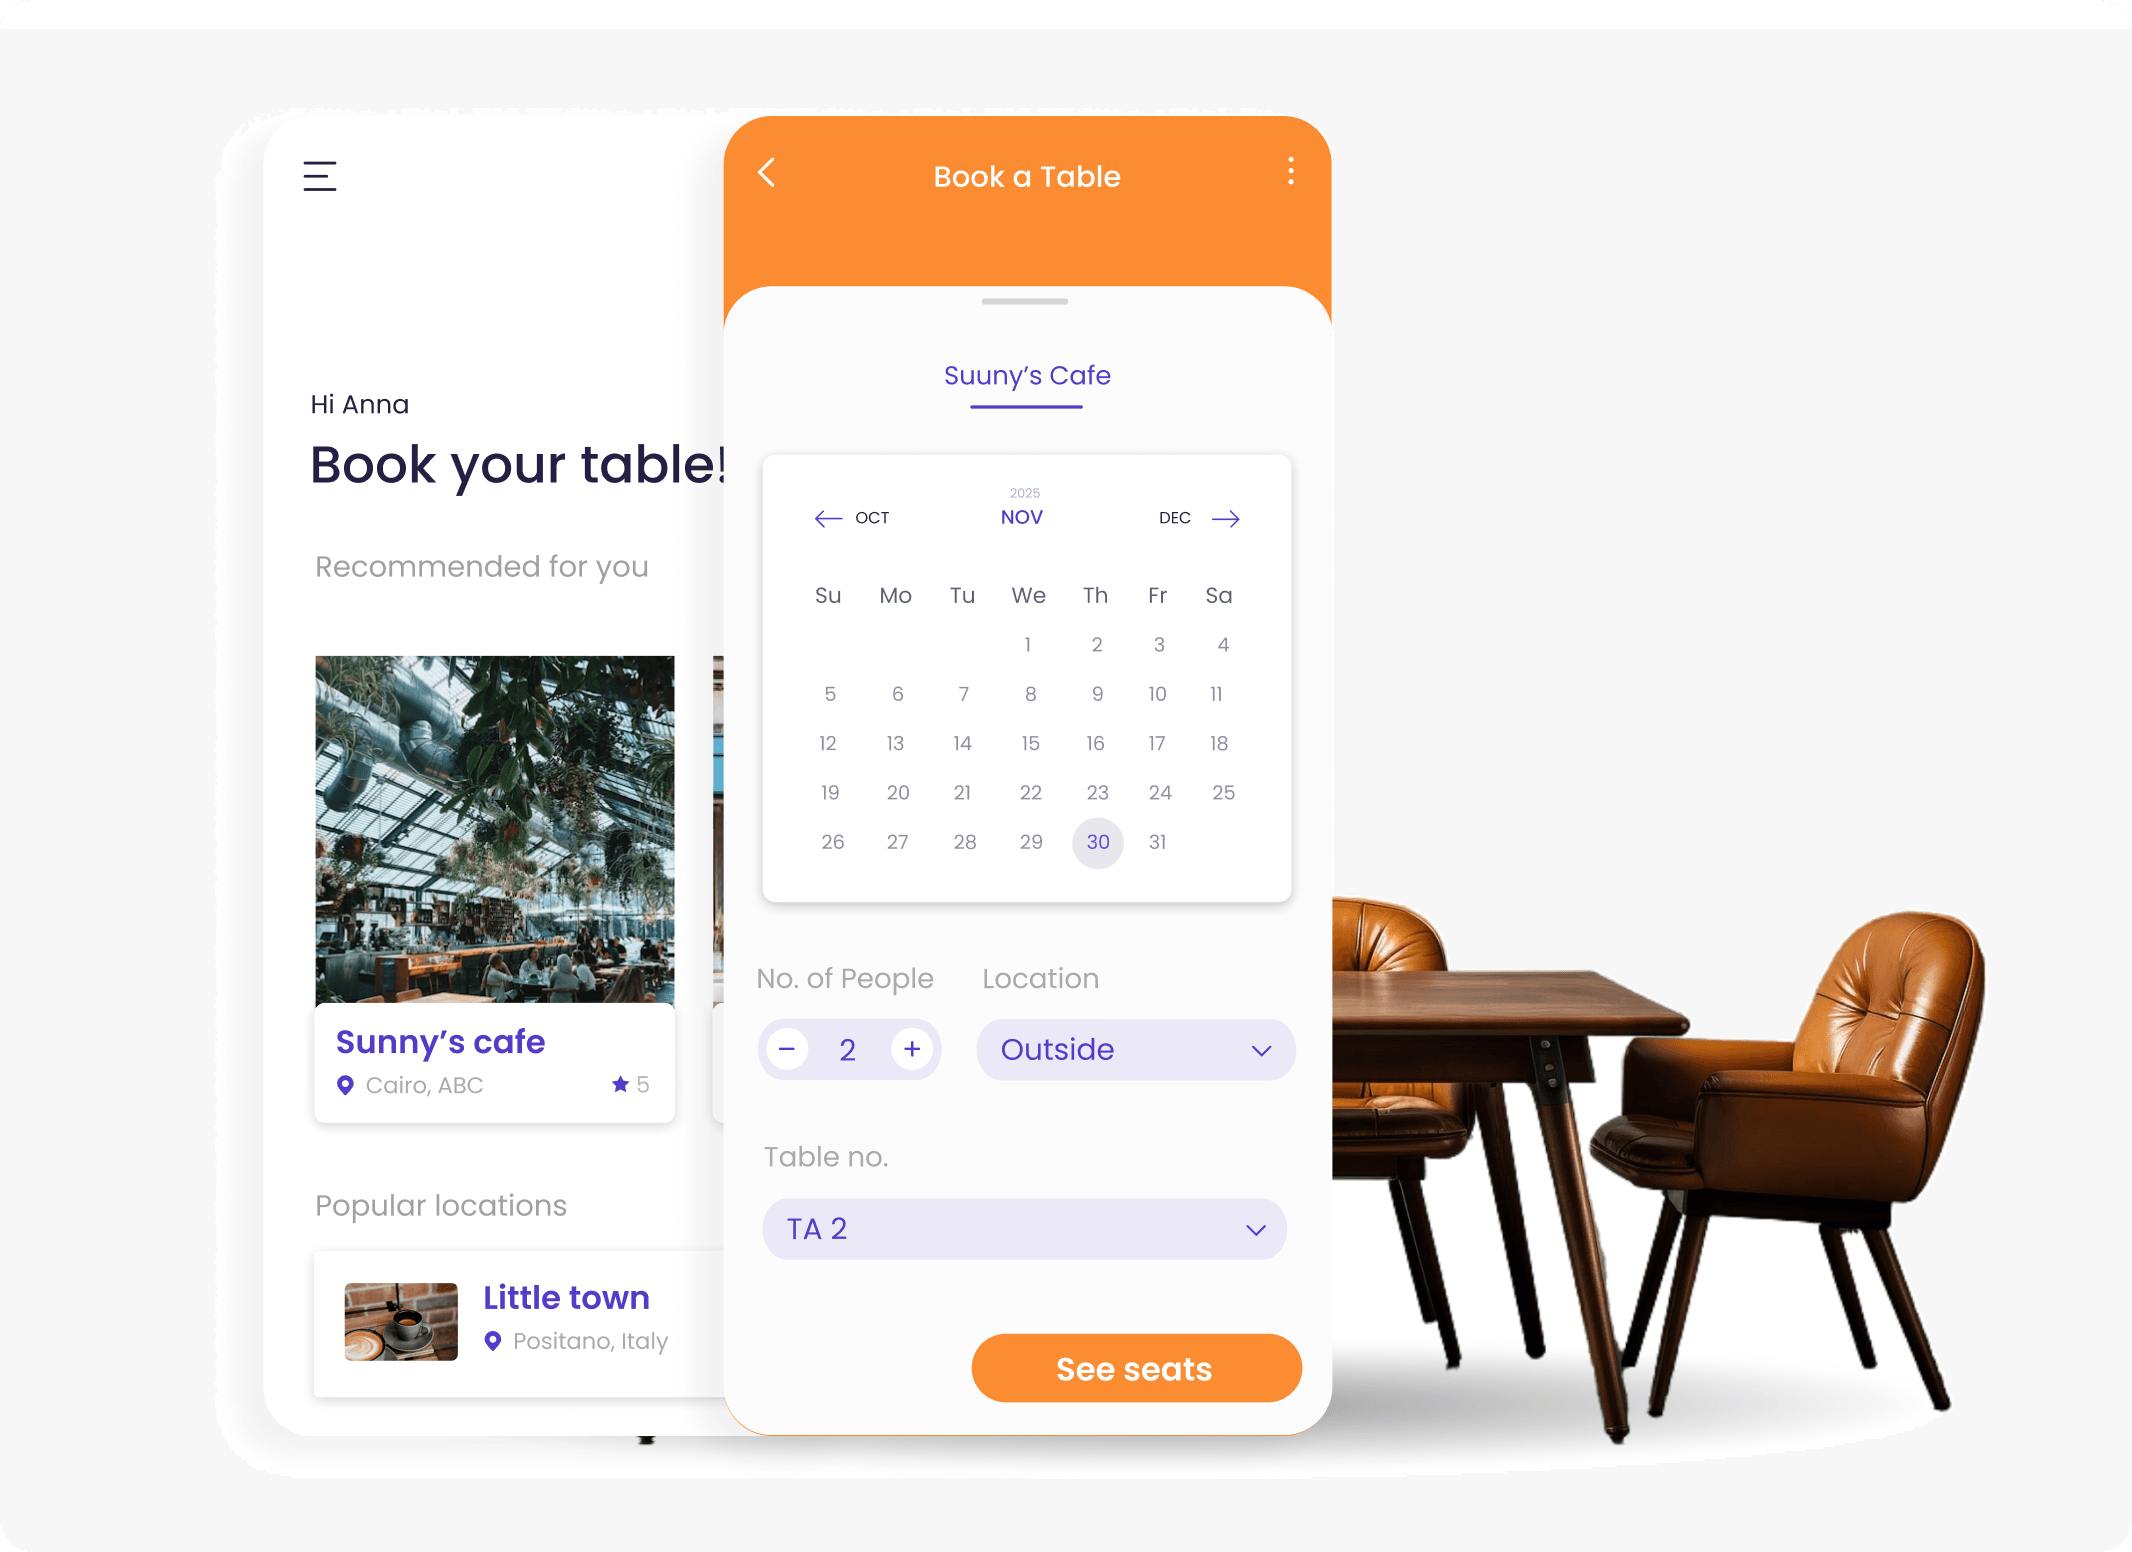Click the NOV month label in calendar
This screenshot has height=1552, width=2132.
[x=1023, y=520]
